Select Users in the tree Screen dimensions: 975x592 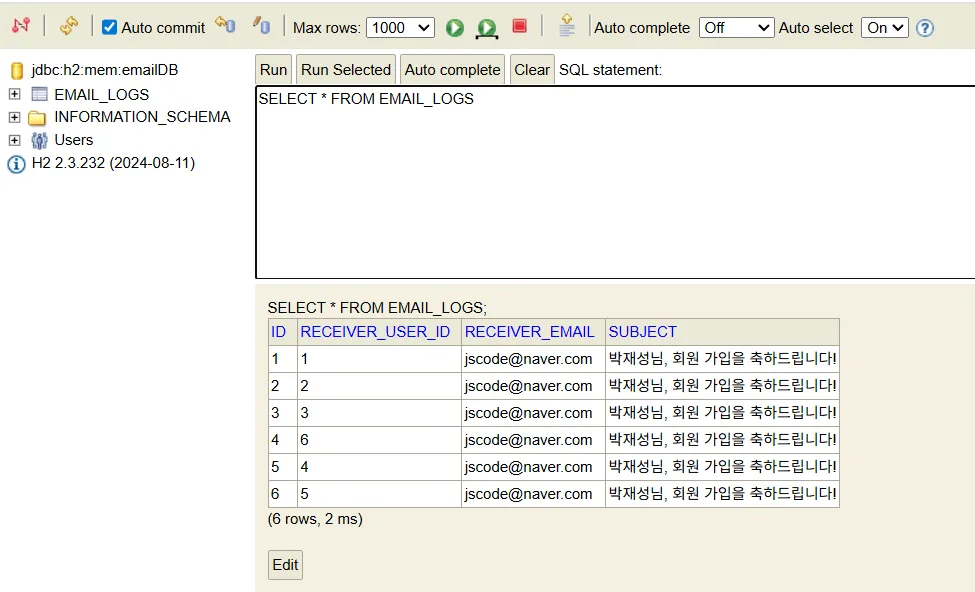click(73, 140)
